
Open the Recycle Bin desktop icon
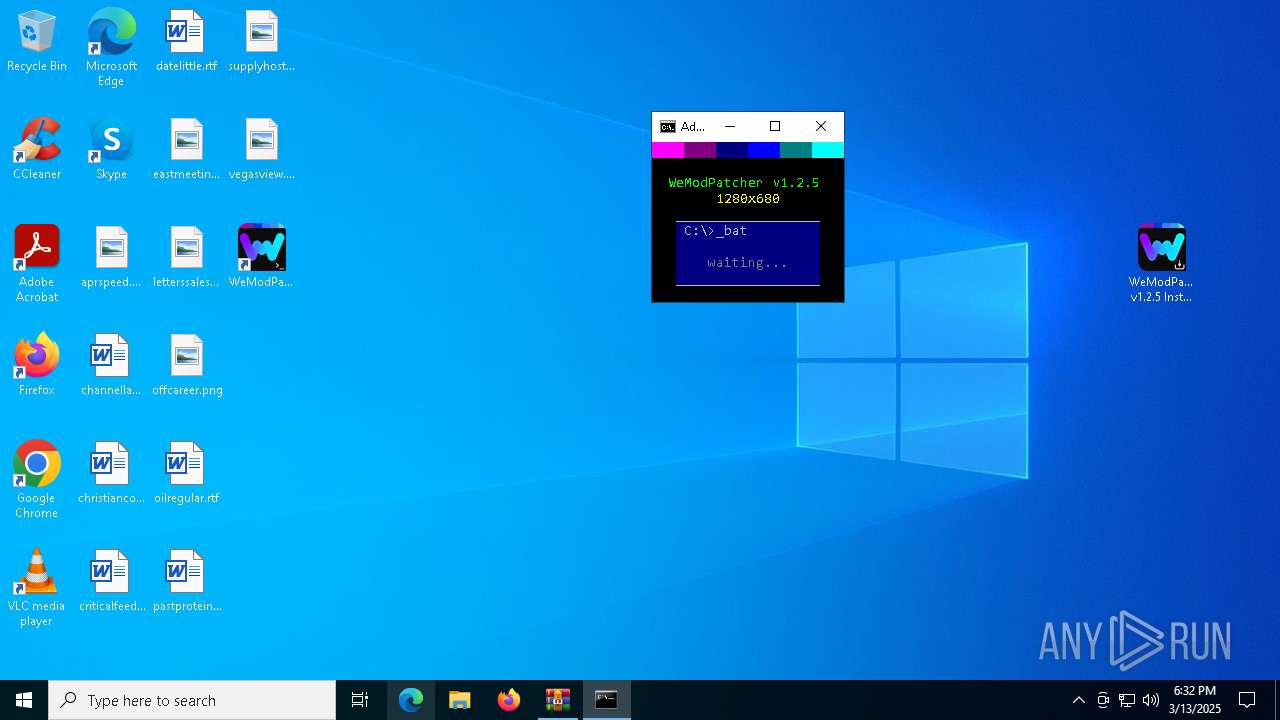(x=37, y=42)
